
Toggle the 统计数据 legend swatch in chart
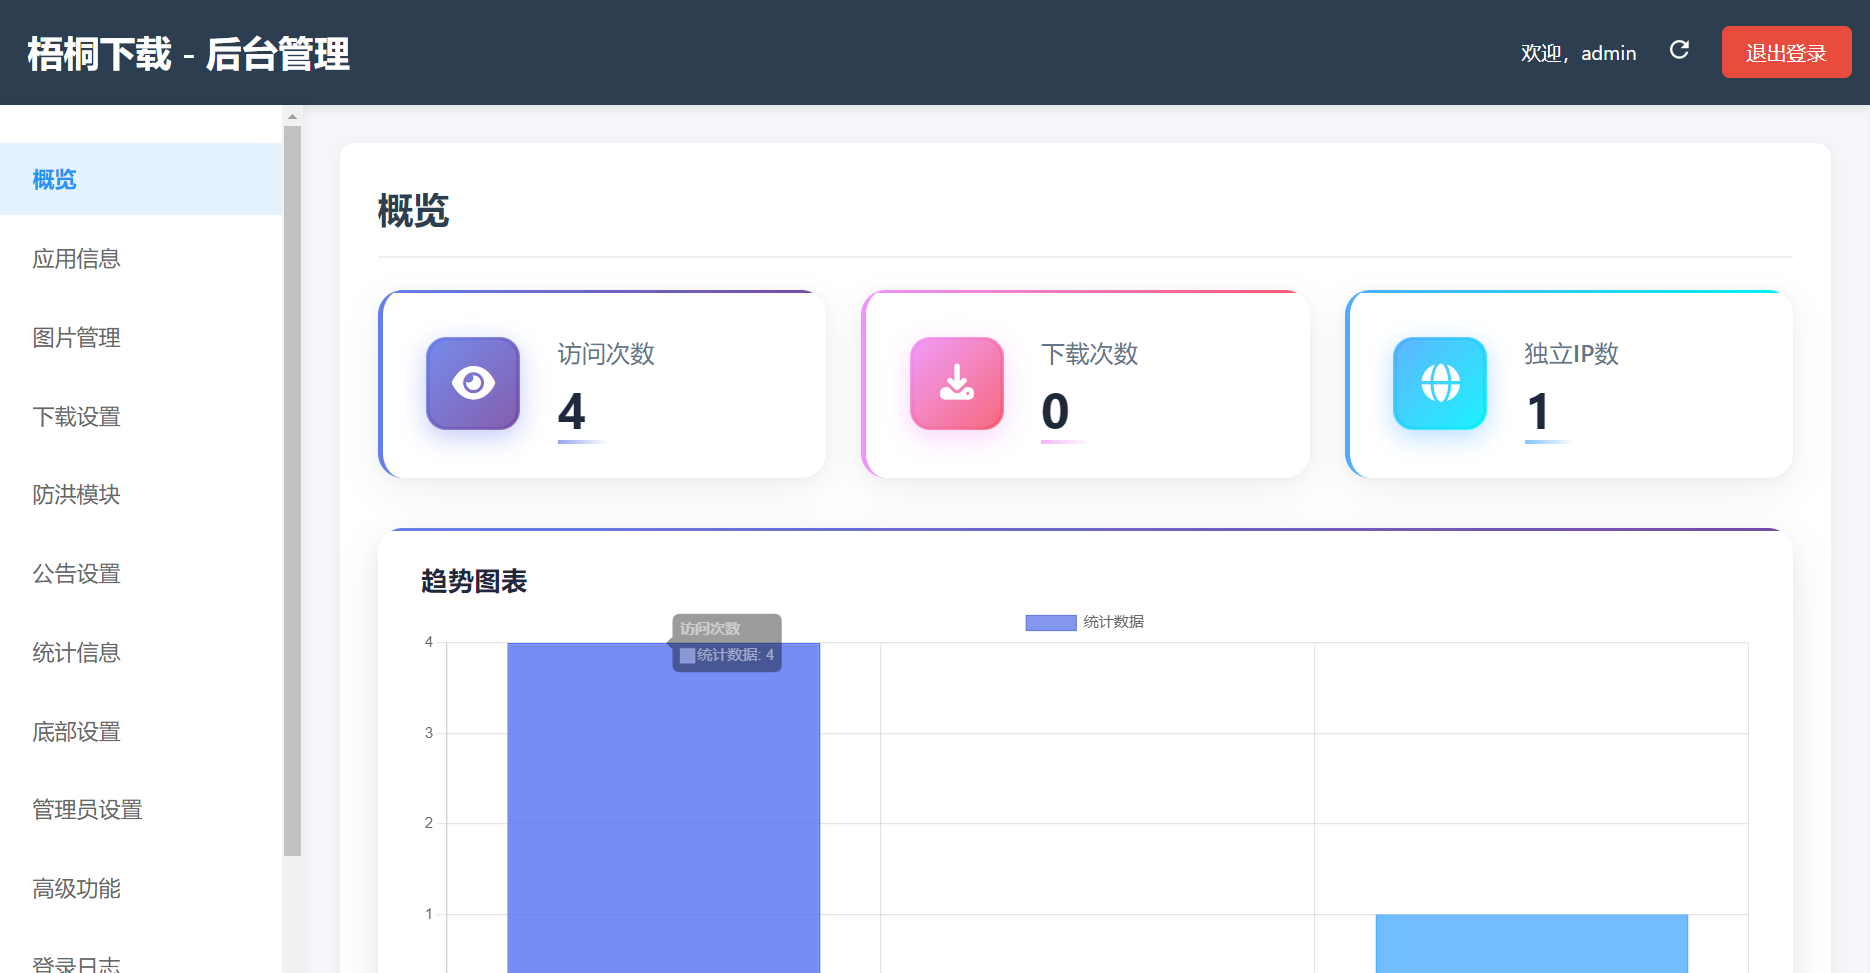click(x=1050, y=623)
